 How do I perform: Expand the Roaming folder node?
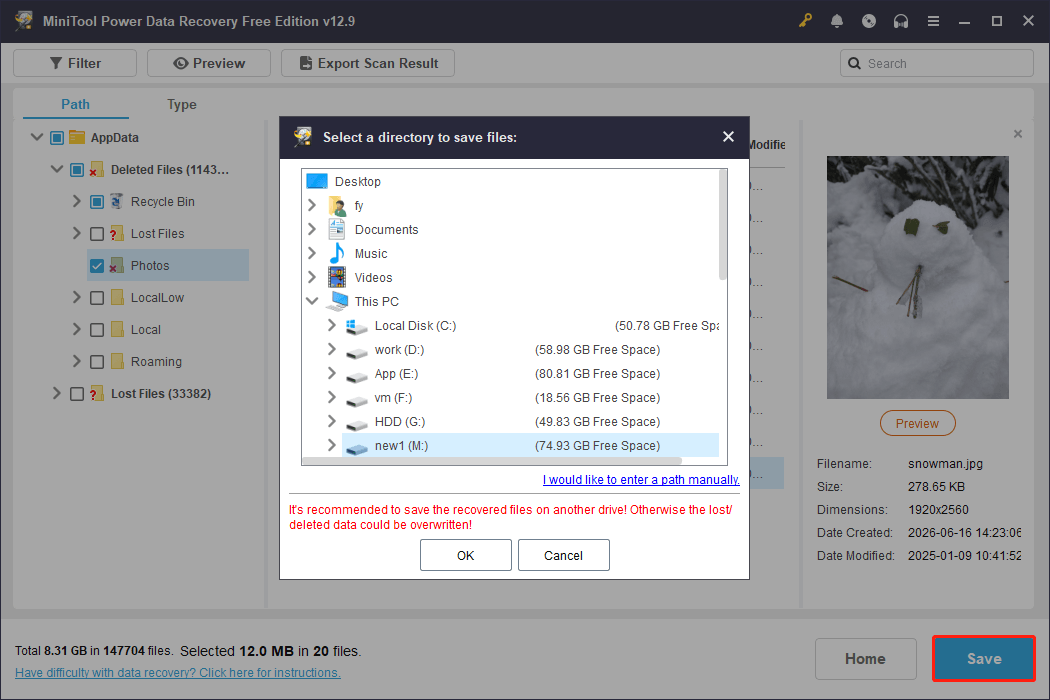coord(76,361)
